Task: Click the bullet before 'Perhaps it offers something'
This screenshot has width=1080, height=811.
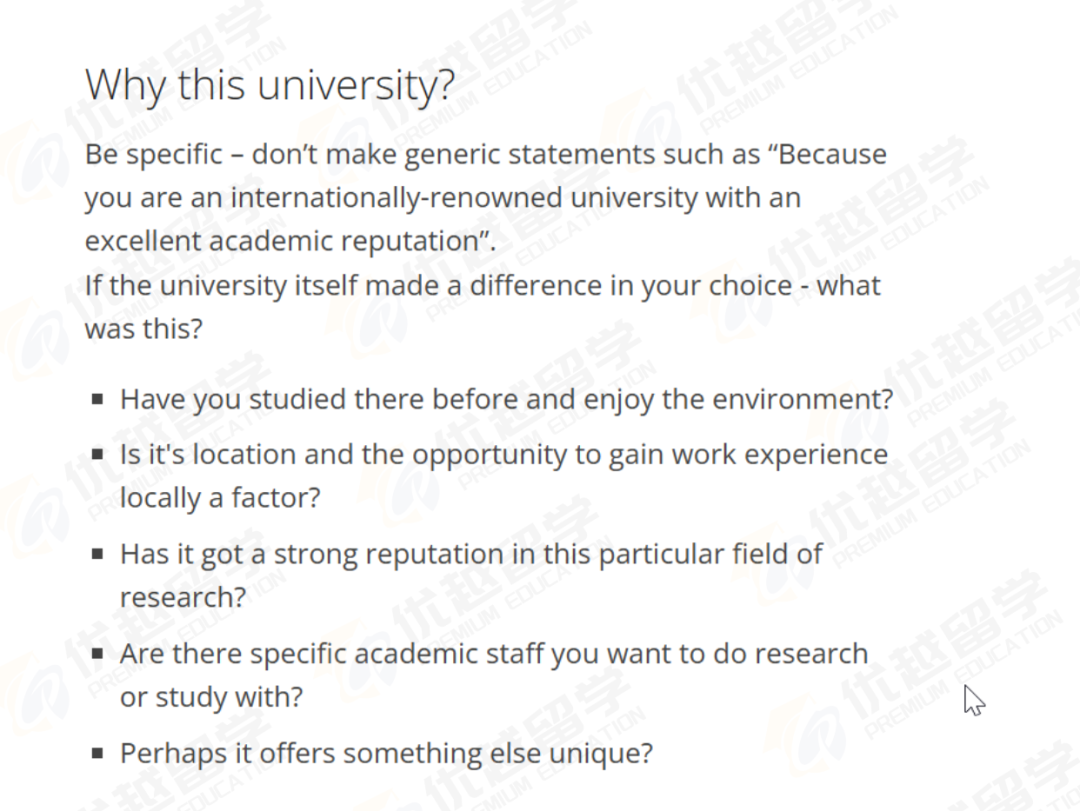Action: [x=98, y=753]
